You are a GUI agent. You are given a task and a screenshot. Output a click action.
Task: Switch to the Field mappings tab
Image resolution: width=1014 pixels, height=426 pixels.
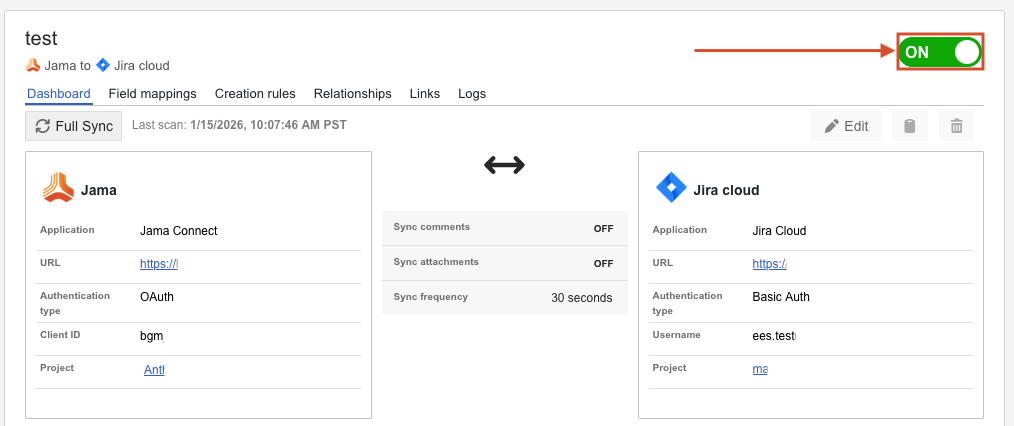[153, 94]
